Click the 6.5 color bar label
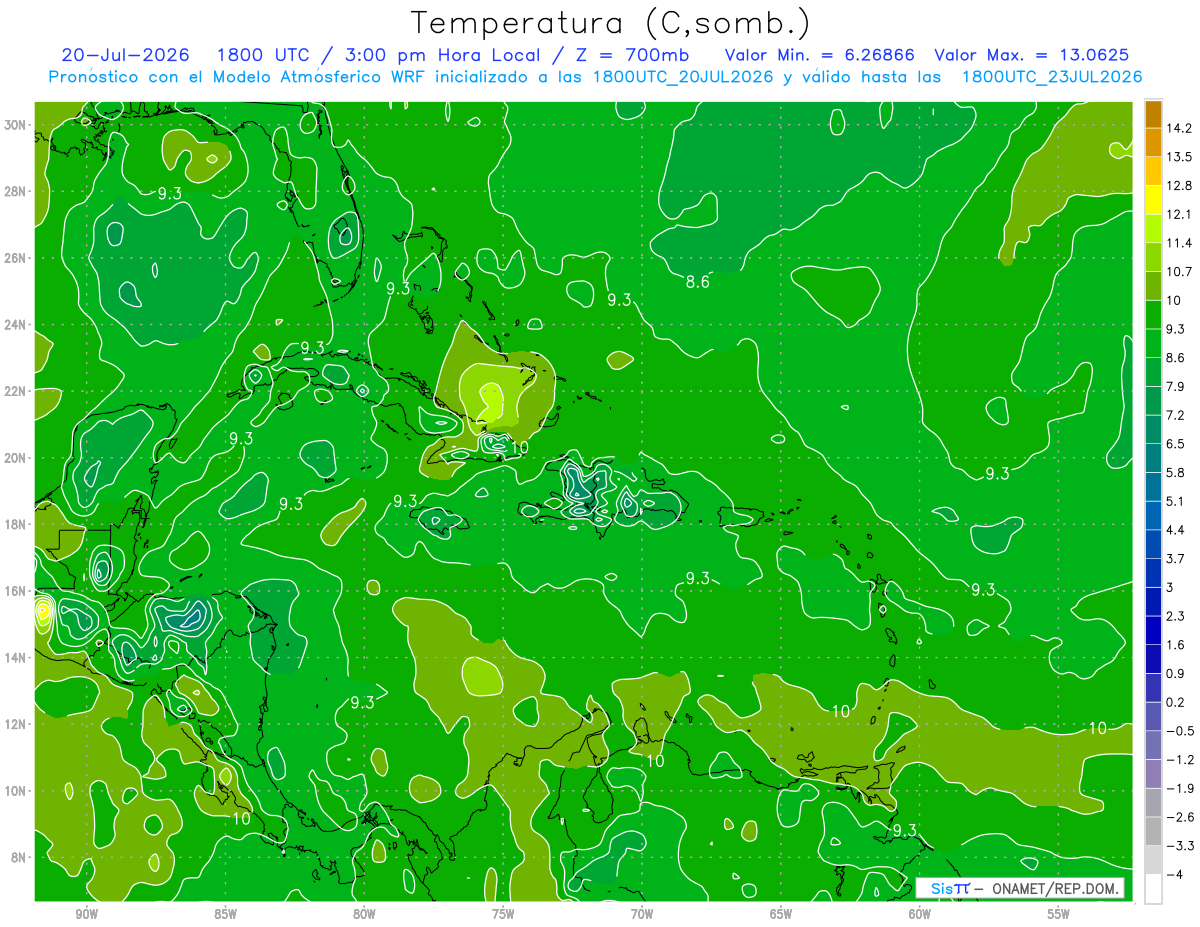The height and width of the screenshot is (927, 1200). (1177, 443)
